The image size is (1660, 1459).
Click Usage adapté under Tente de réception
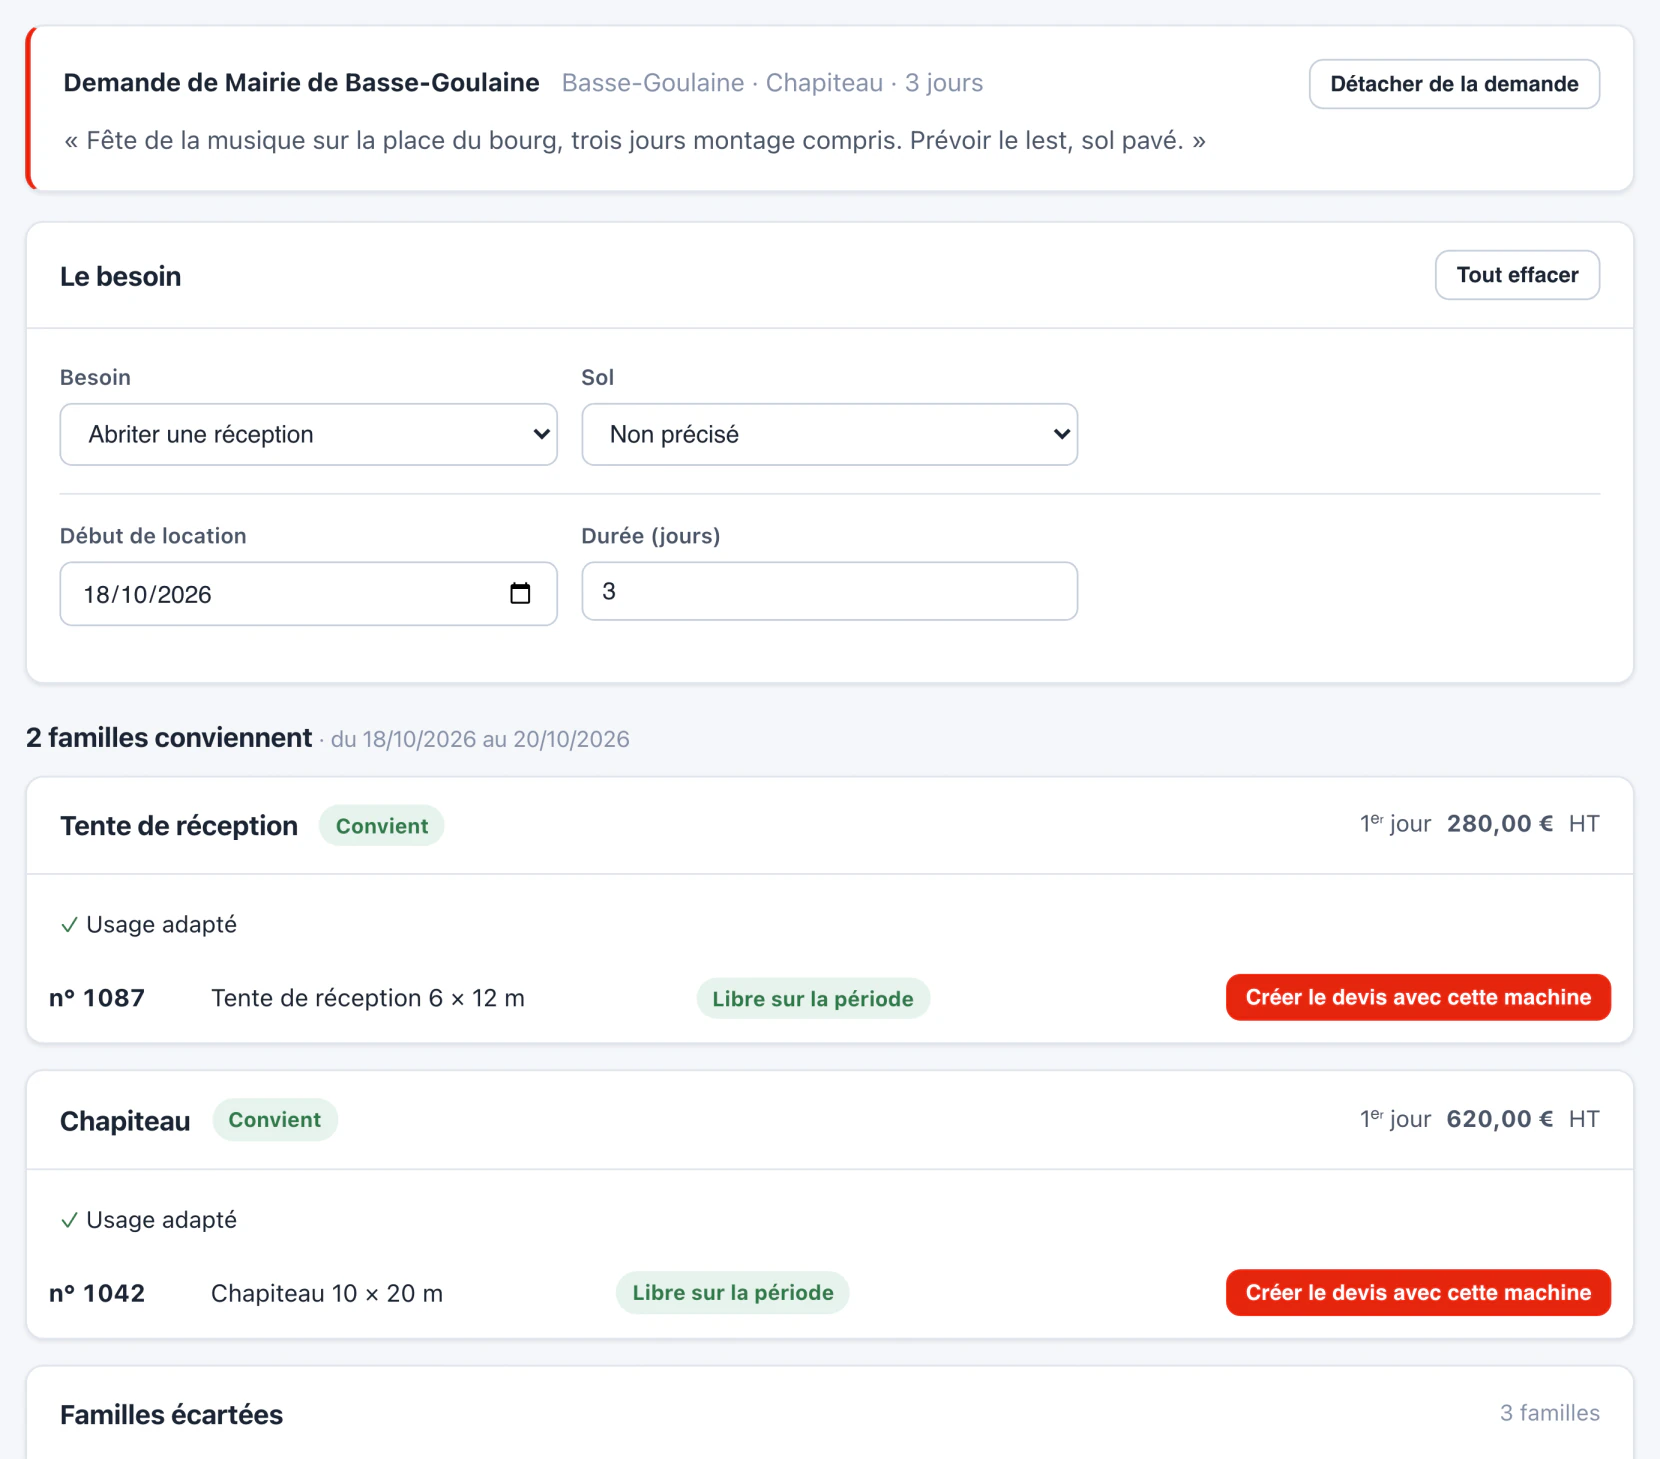(149, 925)
